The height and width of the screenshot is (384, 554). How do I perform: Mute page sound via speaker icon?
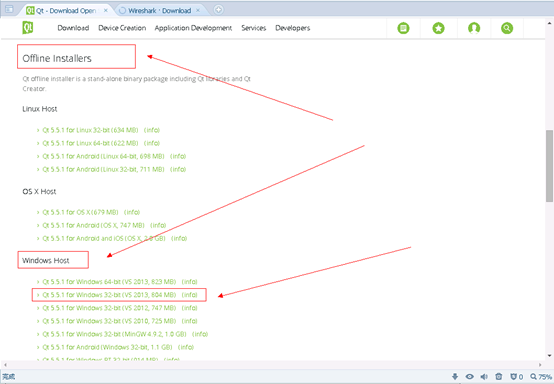(x=484, y=377)
